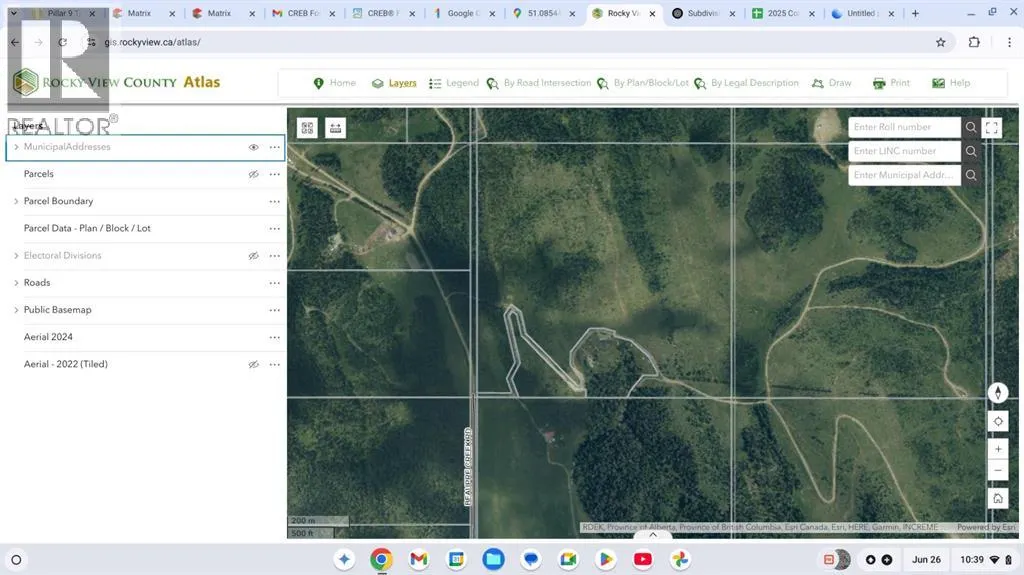Open the Legend panel
1024x575 pixels.
click(x=454, y=83)
